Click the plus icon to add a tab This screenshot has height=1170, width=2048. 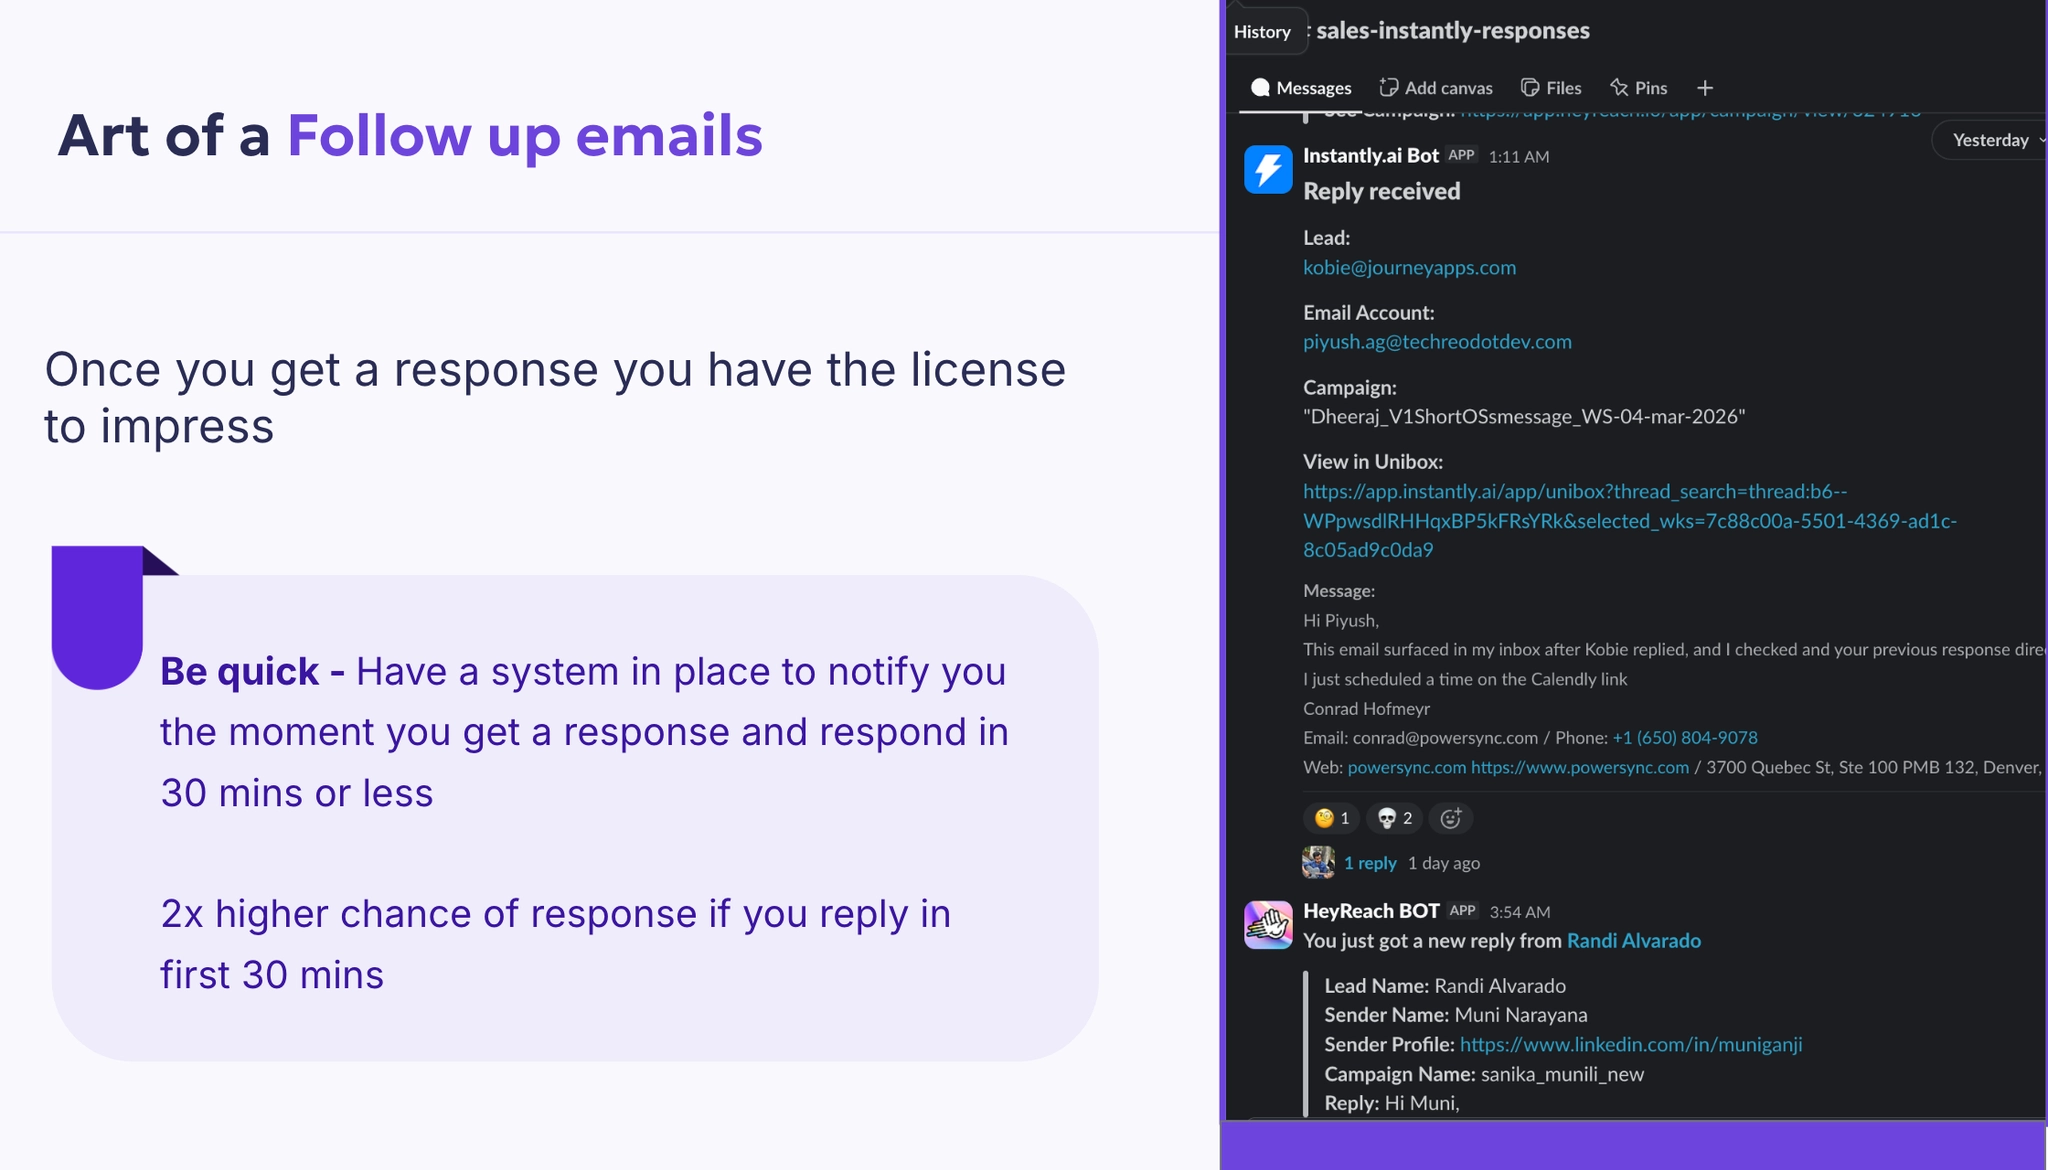(x=1705, y=88)
